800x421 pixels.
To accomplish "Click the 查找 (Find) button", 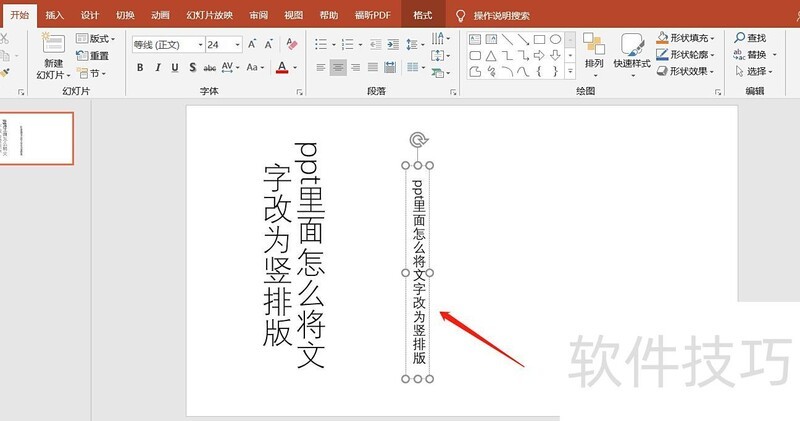I will [x=748, y=38].
